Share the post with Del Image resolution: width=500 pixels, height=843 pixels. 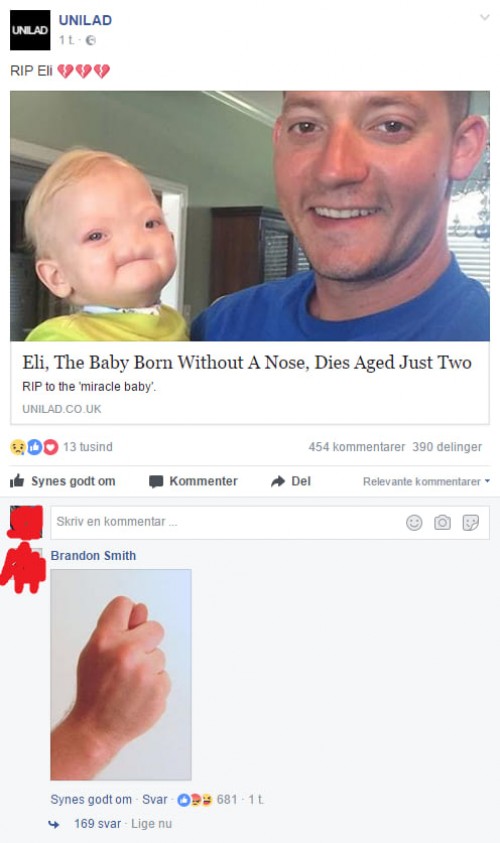click(x=291, y=481)
